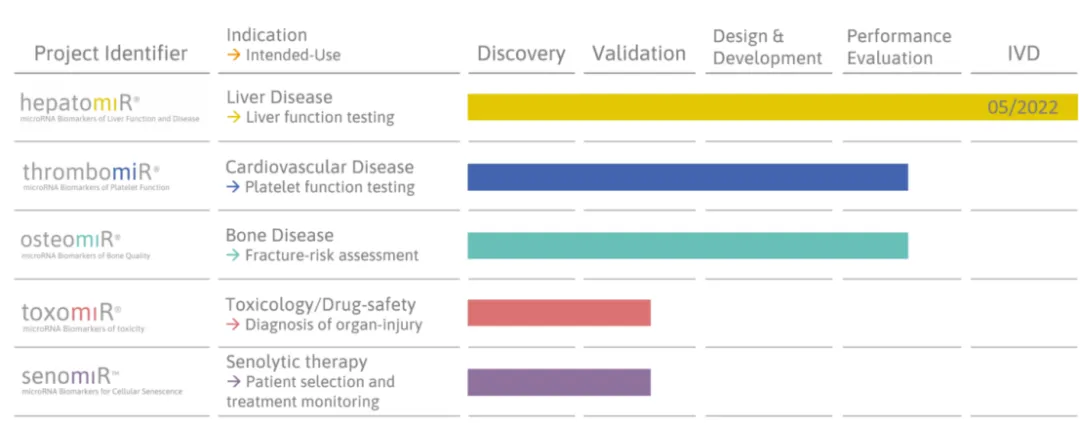The width and height of the screenshot is (1080, 423).
Task: Select the purple senomiR progress bar
Action: 559,382
